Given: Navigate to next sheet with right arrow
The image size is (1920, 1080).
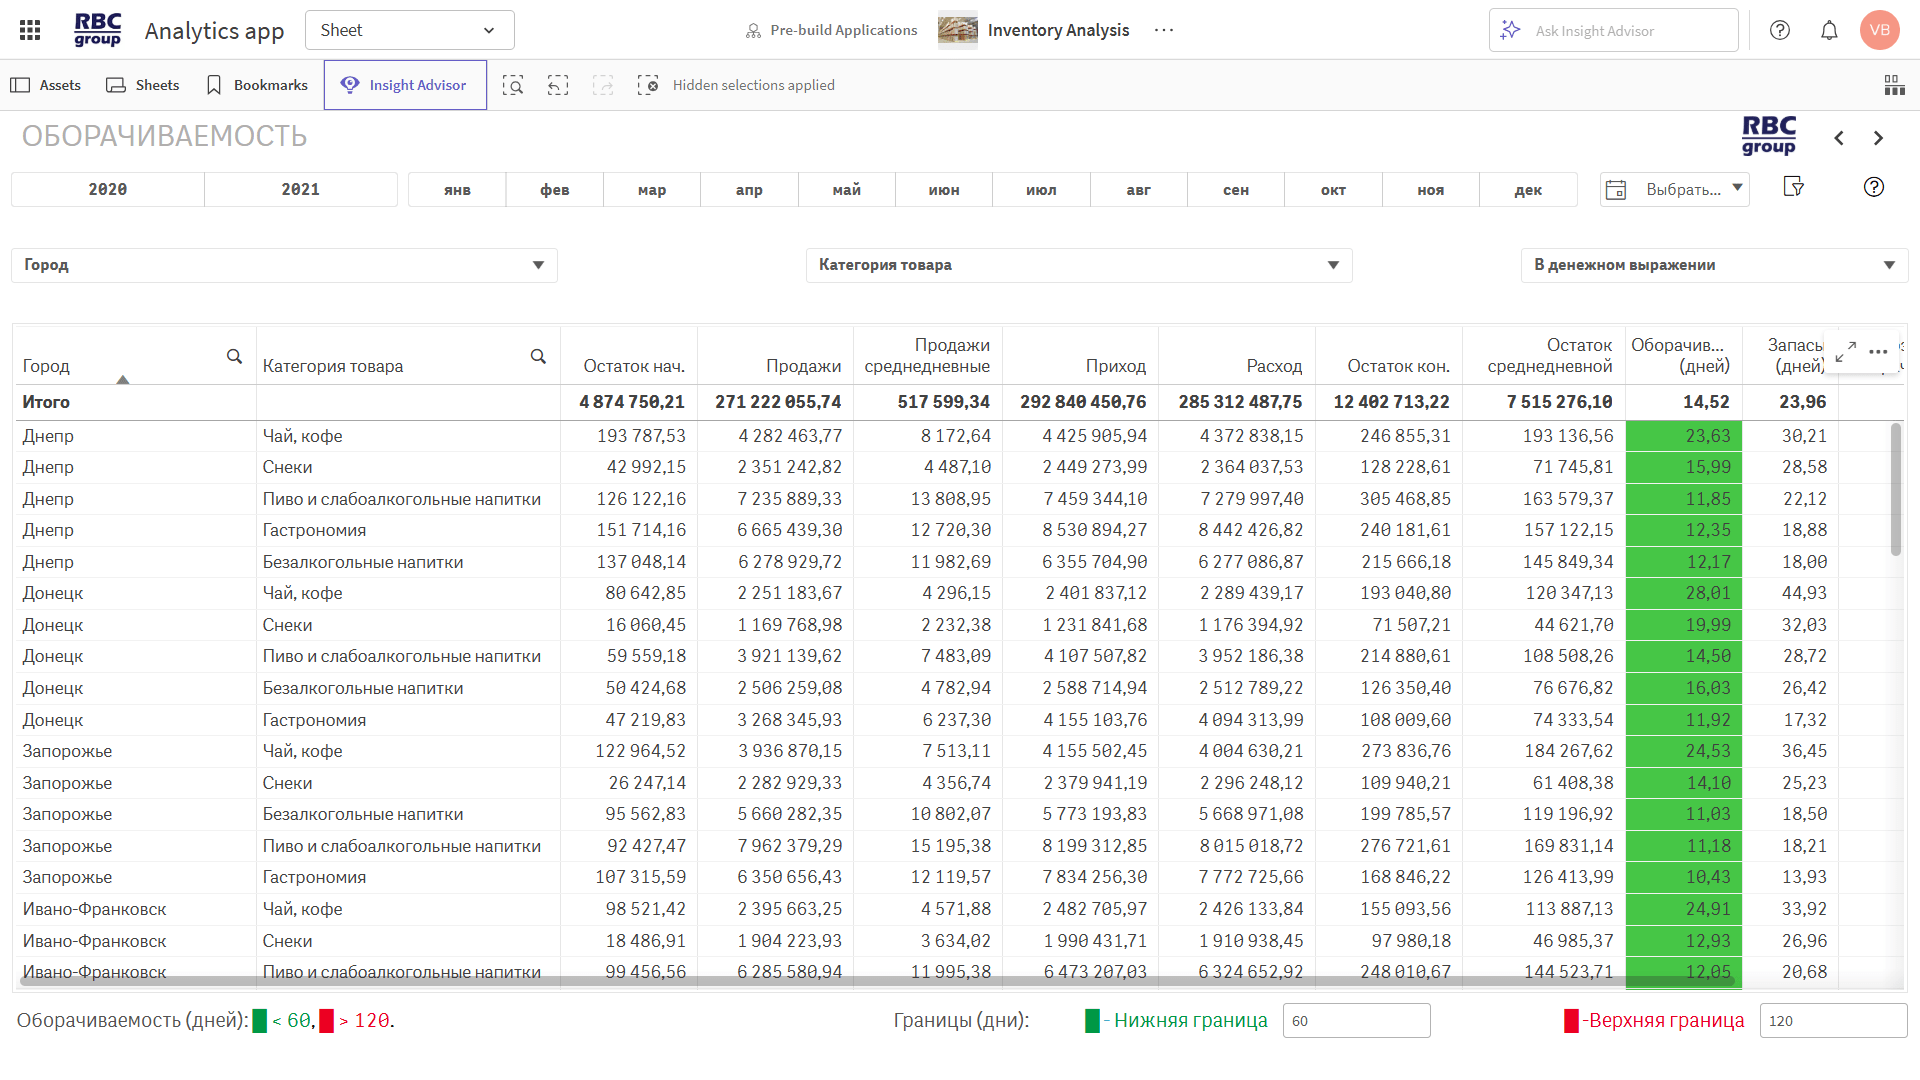Looking at the screenshot, I should click(1878, 138).
